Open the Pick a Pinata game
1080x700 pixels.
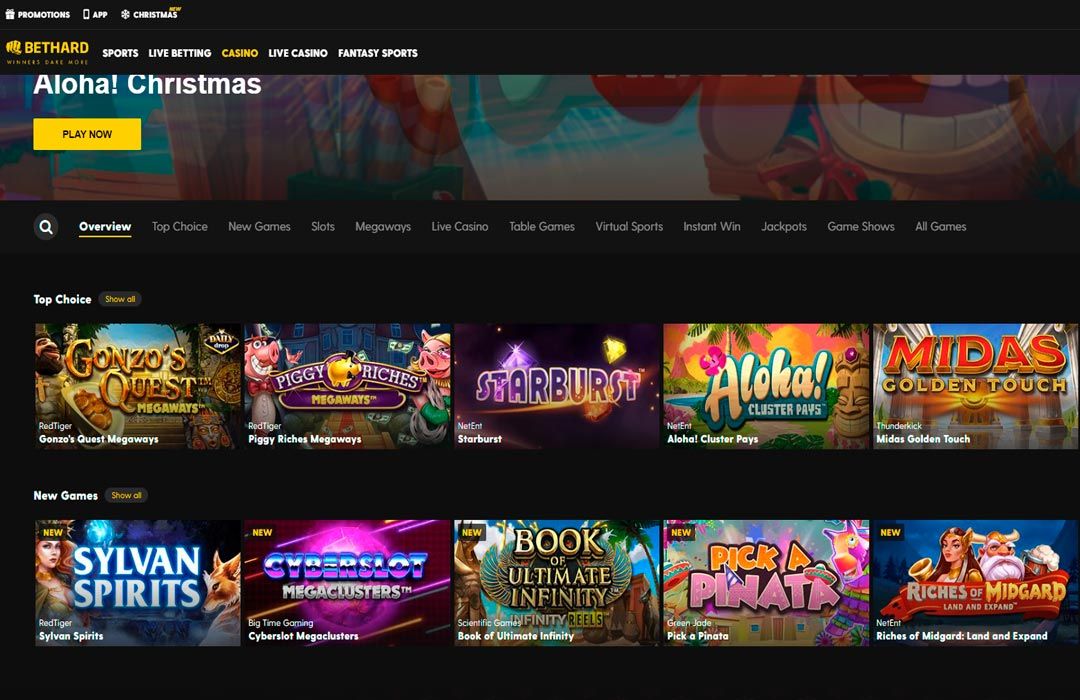tap(766, 582)
